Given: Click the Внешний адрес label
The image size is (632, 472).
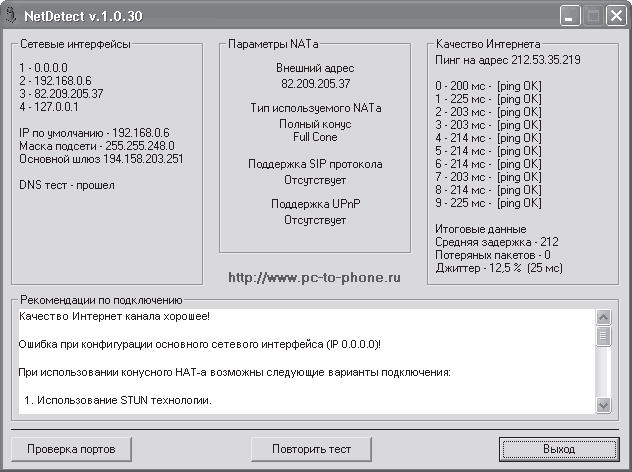Looking at the screenshot, I should click(315, 68).
